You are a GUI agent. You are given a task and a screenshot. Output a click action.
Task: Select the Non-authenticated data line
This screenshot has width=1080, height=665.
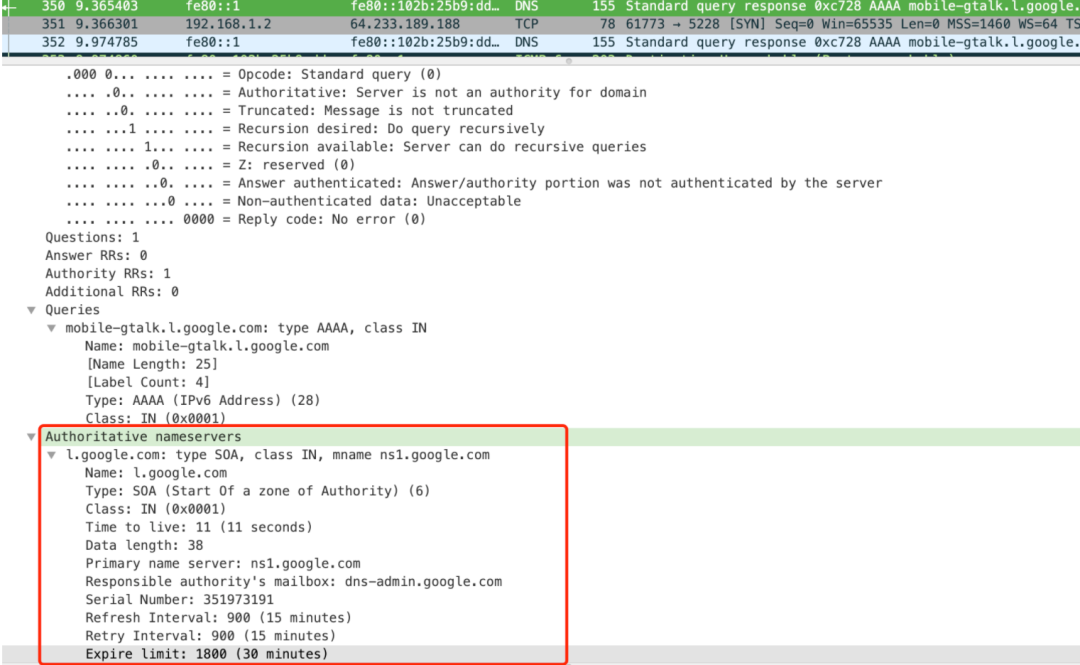293,201
